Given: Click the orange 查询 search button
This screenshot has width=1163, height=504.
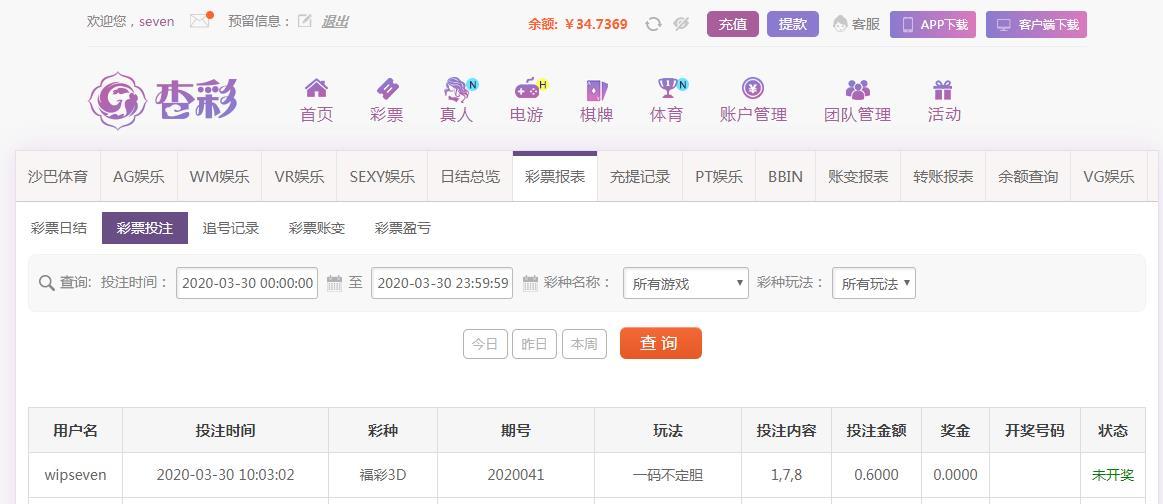Looking at the screenshot, I should click(x=660, y=343).
